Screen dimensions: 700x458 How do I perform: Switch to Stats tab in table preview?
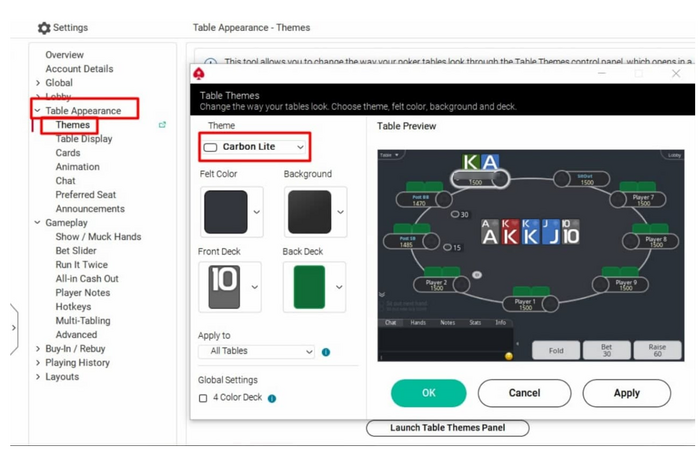[475, 323]
